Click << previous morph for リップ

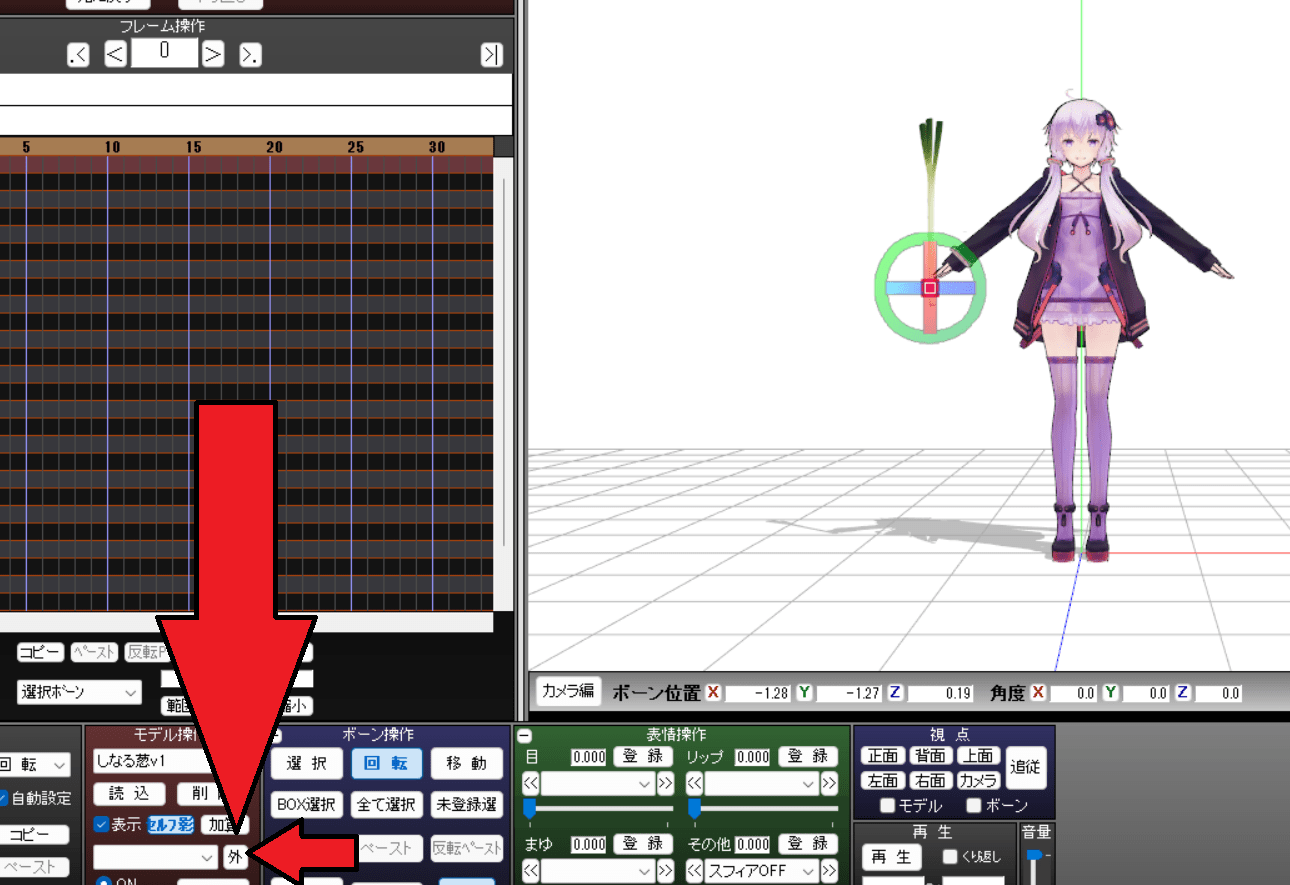point(695,784)
